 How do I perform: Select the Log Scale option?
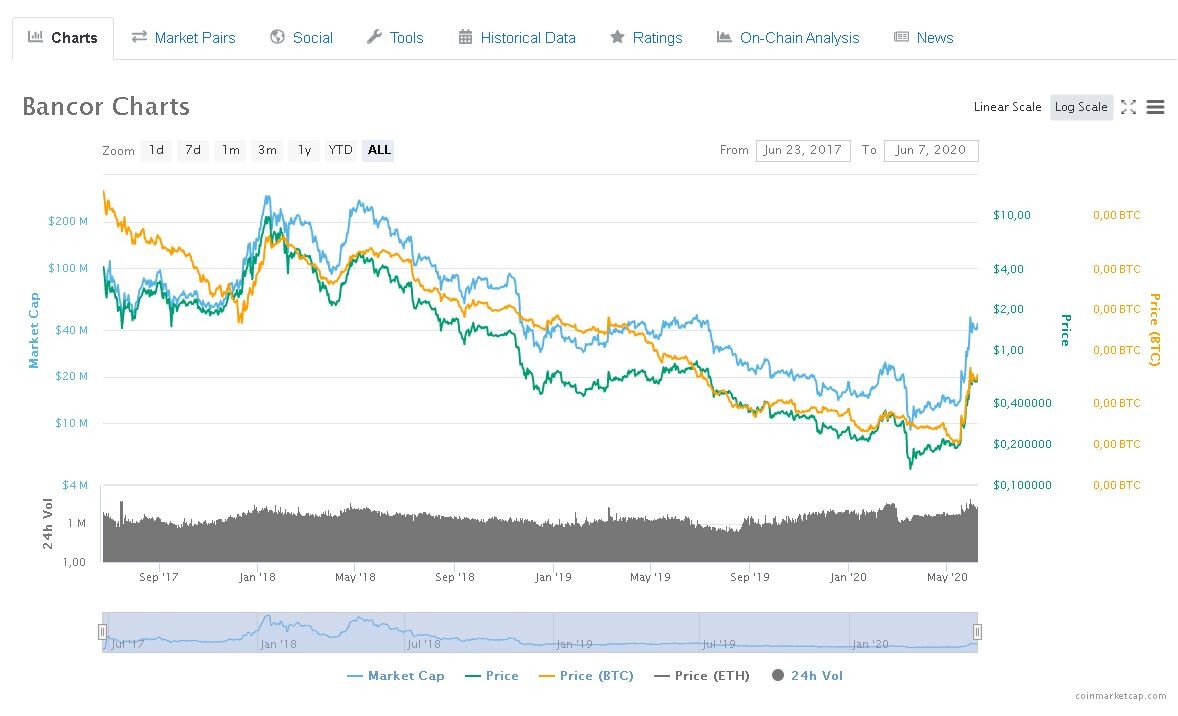(x=1081, y=107)
